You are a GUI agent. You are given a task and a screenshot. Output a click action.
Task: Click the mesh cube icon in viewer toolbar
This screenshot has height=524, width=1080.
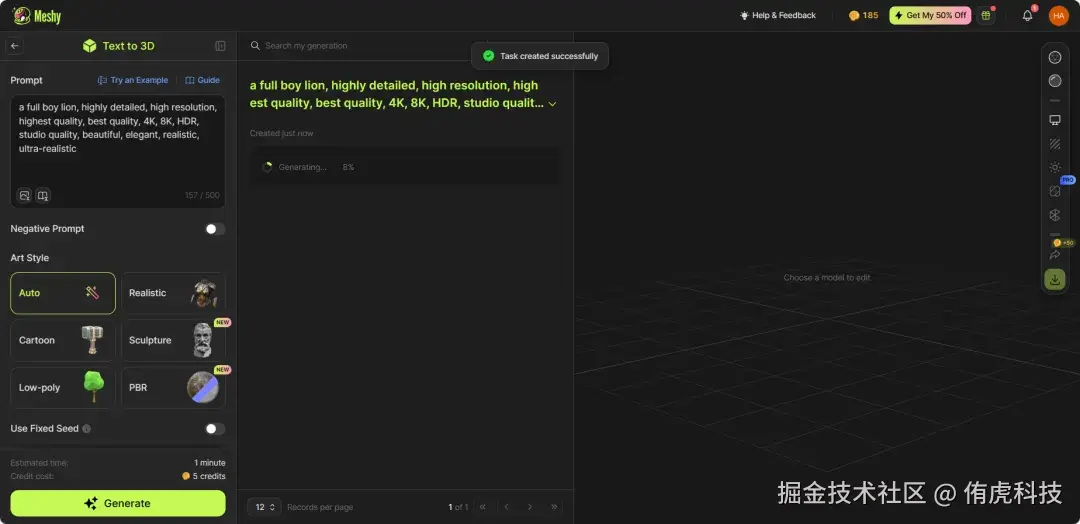coord(1055,215)
